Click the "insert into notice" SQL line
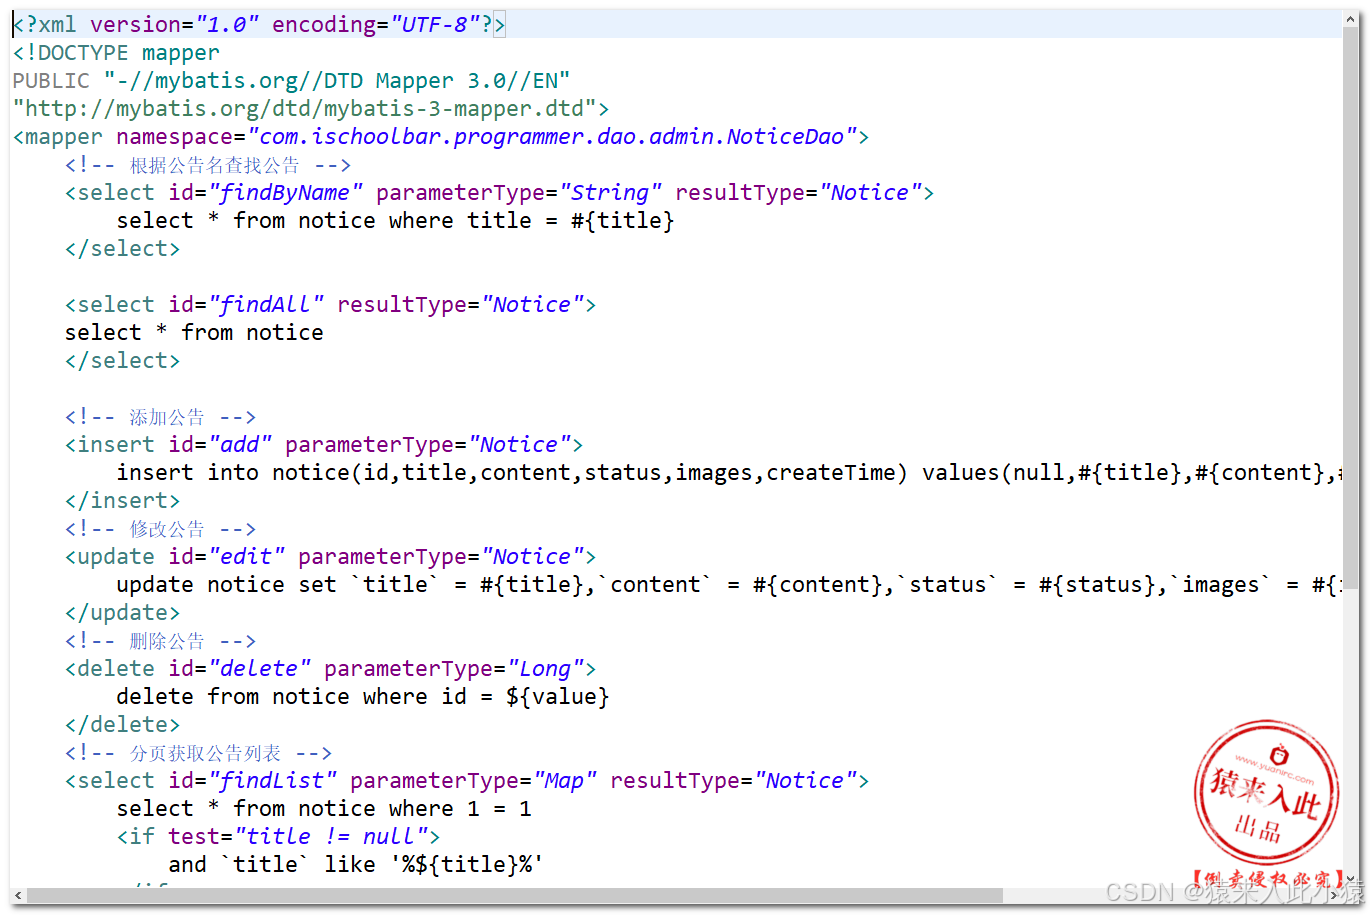 click(x=728, y=472)
